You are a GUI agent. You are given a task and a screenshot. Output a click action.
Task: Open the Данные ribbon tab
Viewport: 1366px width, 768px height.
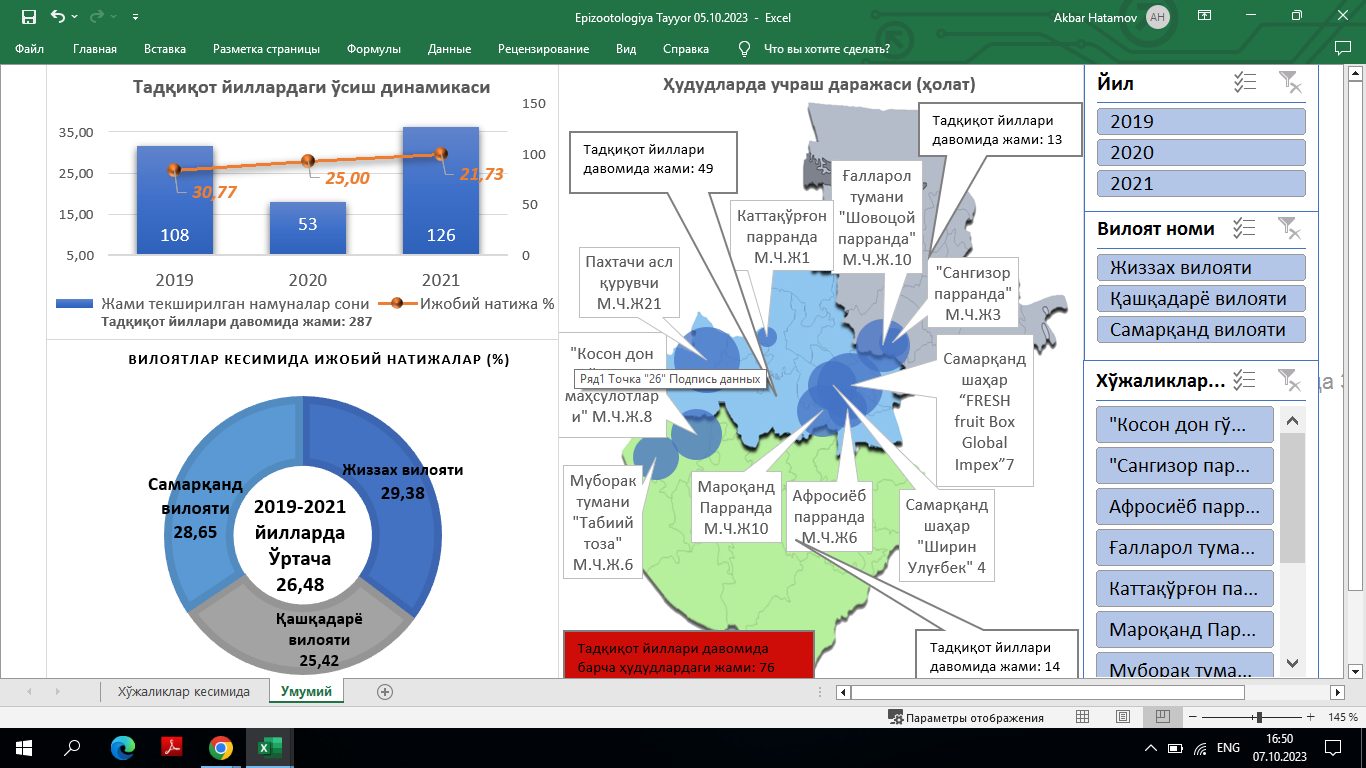click(x=449, y=48)
